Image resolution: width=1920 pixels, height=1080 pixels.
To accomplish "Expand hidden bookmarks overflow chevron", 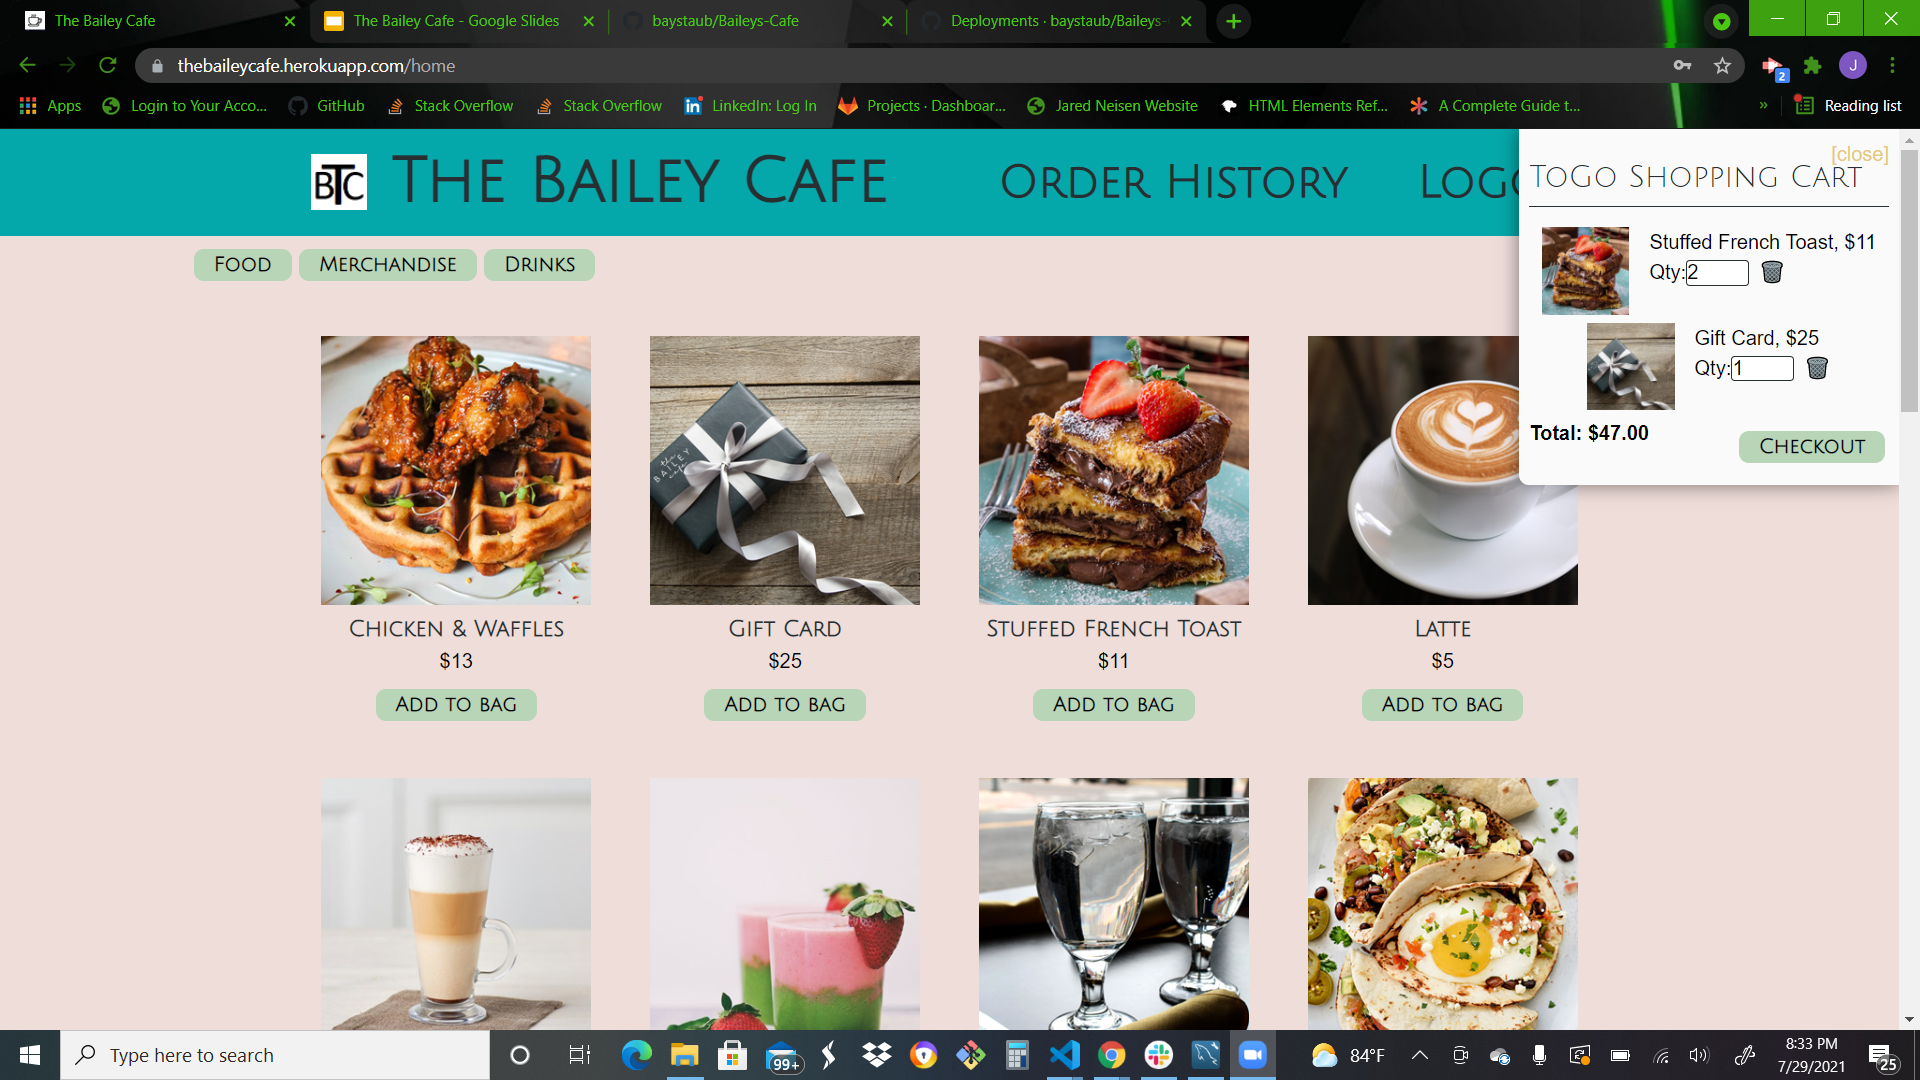I will coord(1763,106).
